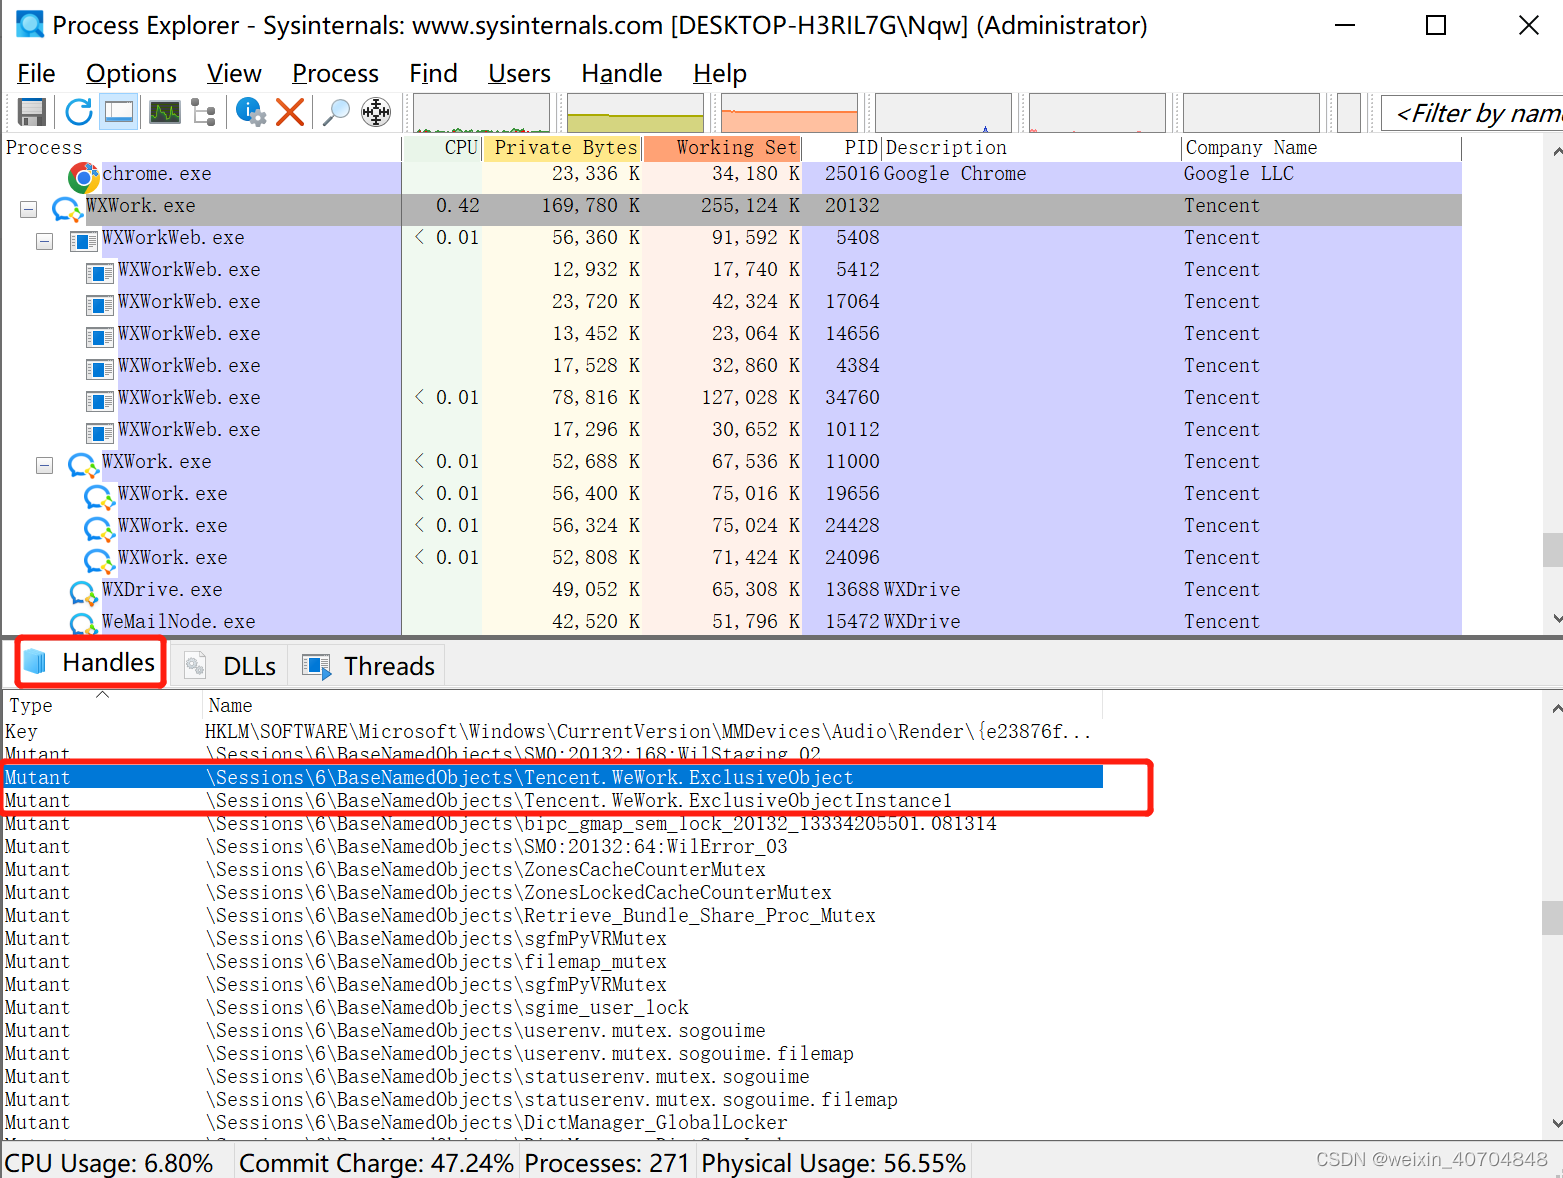Toggle the process tree view icon
Screen dimensions: 1563x1178
point(204,112)
